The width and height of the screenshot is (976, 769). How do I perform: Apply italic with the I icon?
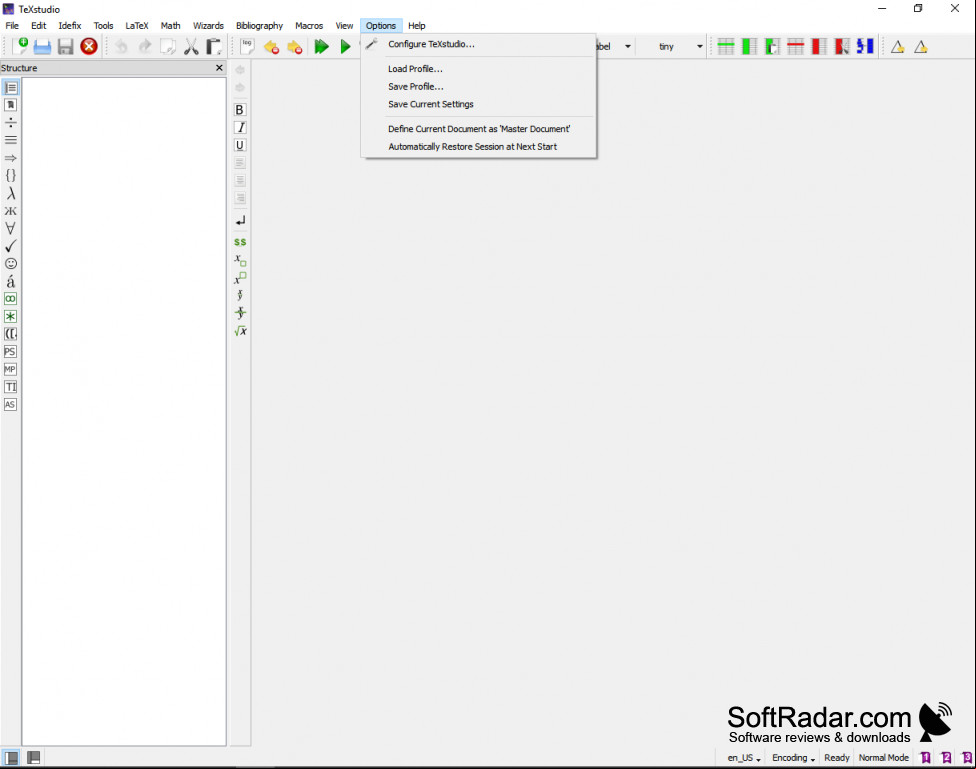[240, 128]
